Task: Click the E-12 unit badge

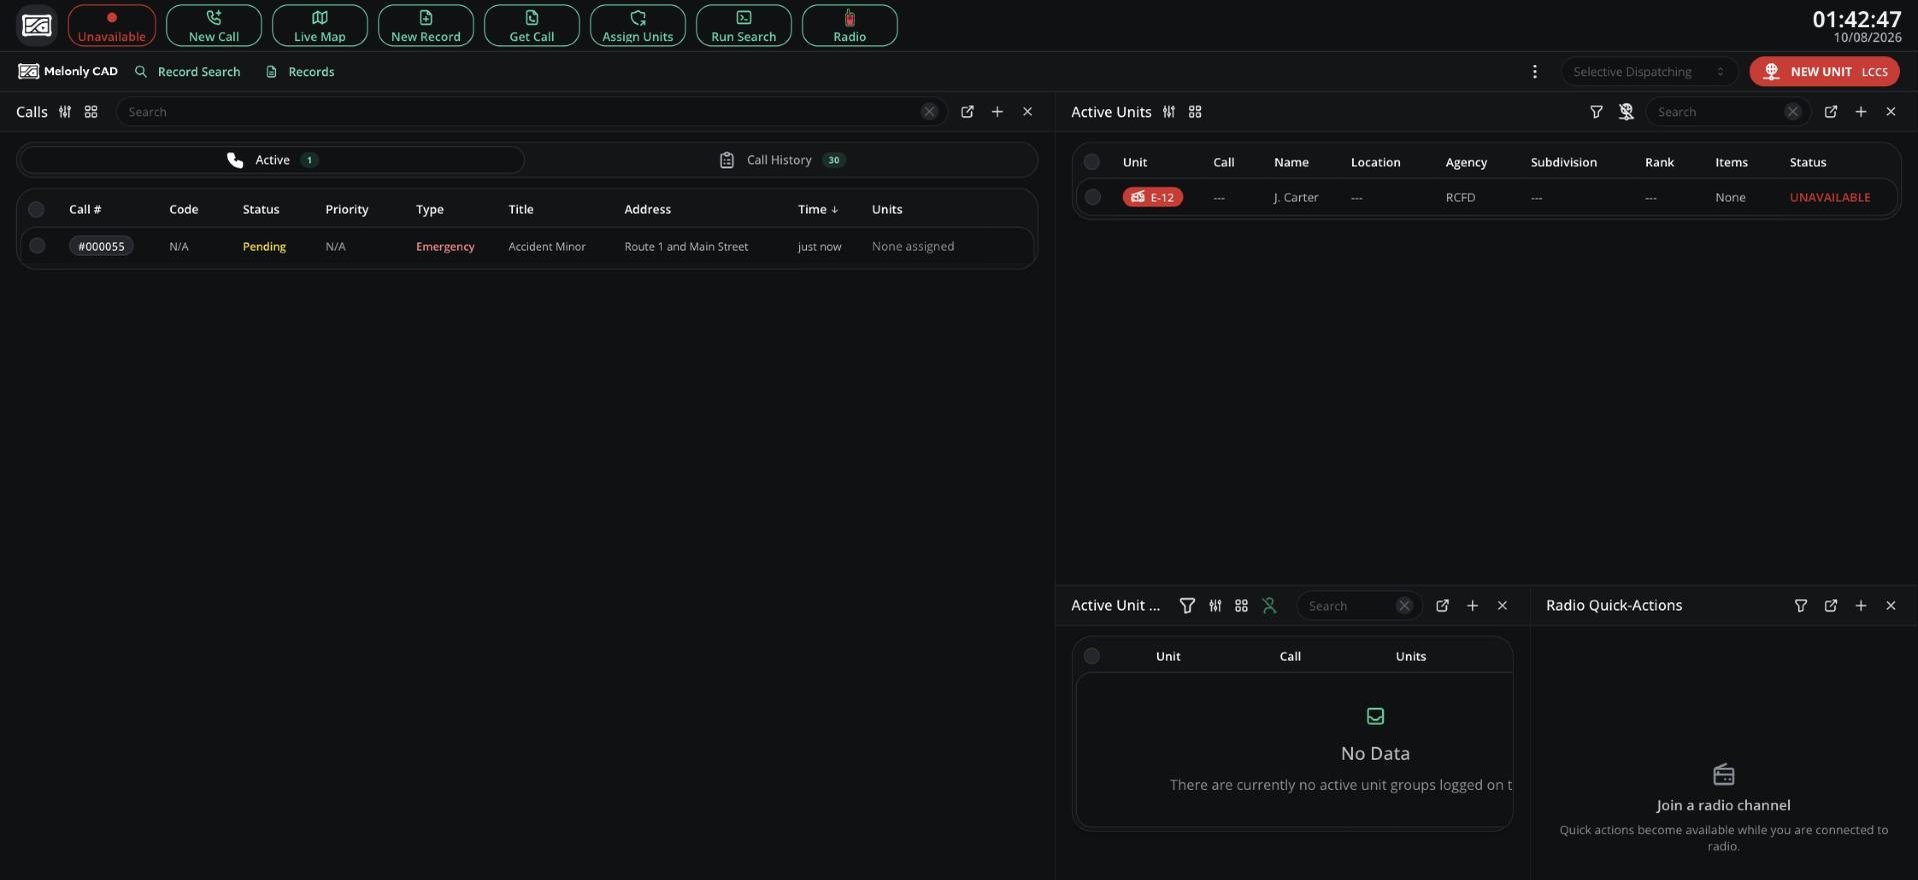Action: point(1153,198)
